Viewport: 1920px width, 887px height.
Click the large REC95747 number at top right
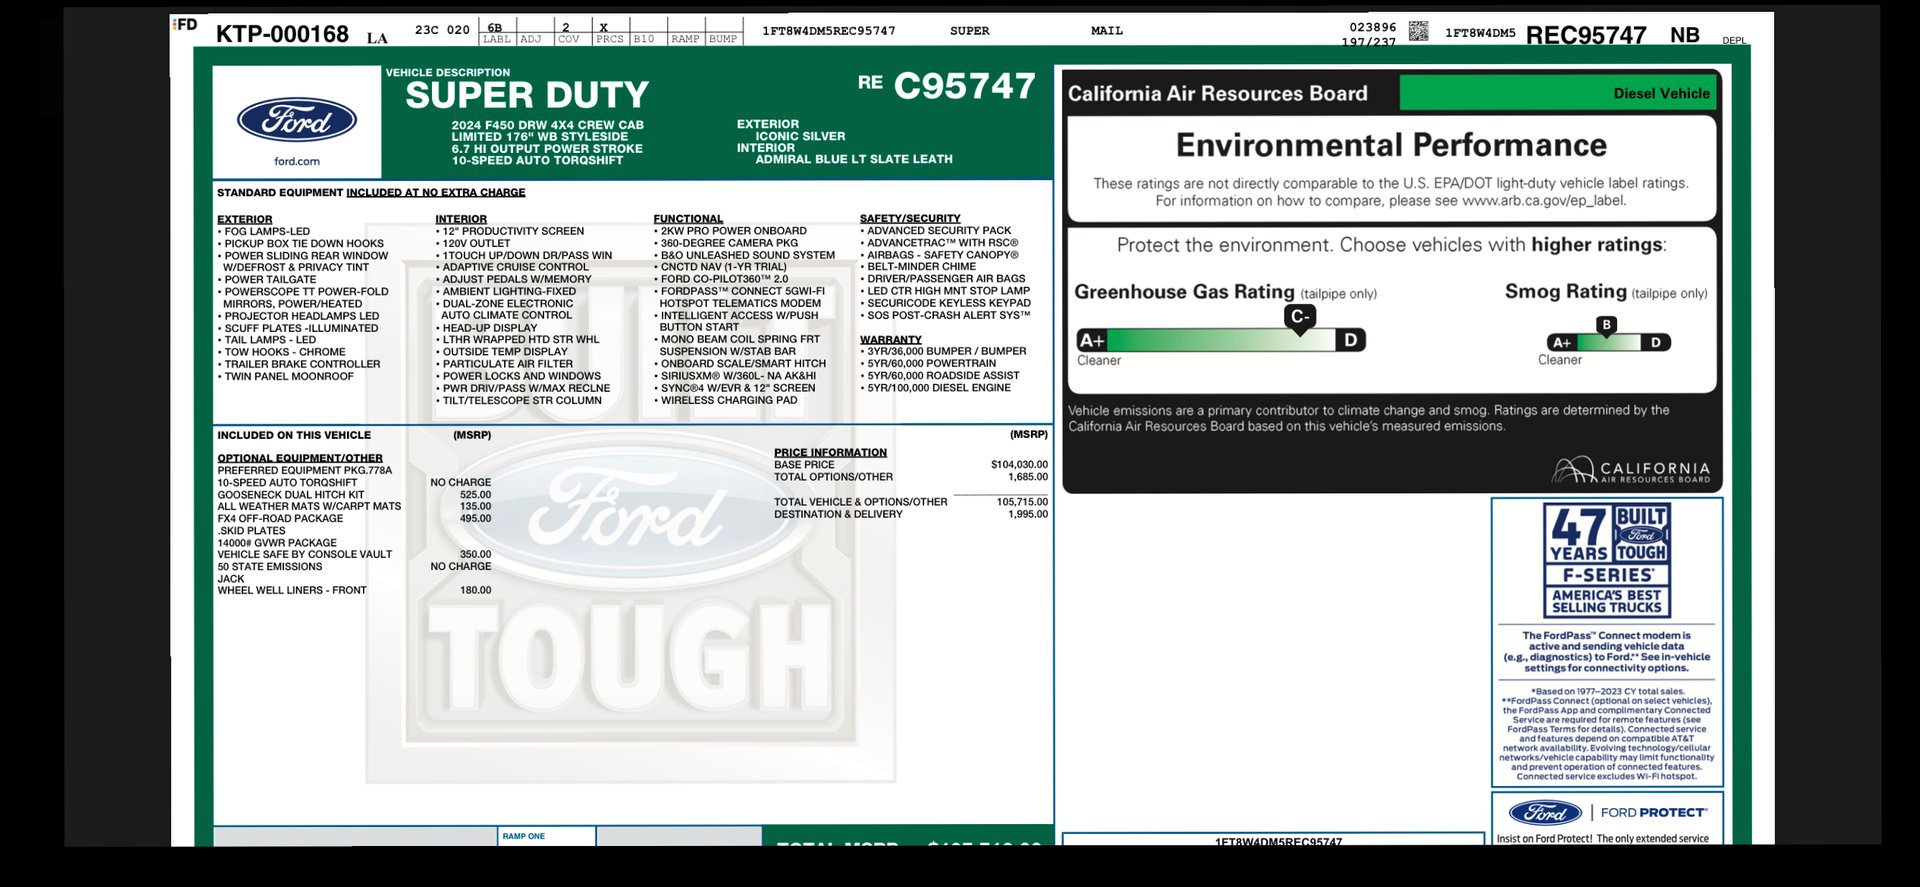1585,35
